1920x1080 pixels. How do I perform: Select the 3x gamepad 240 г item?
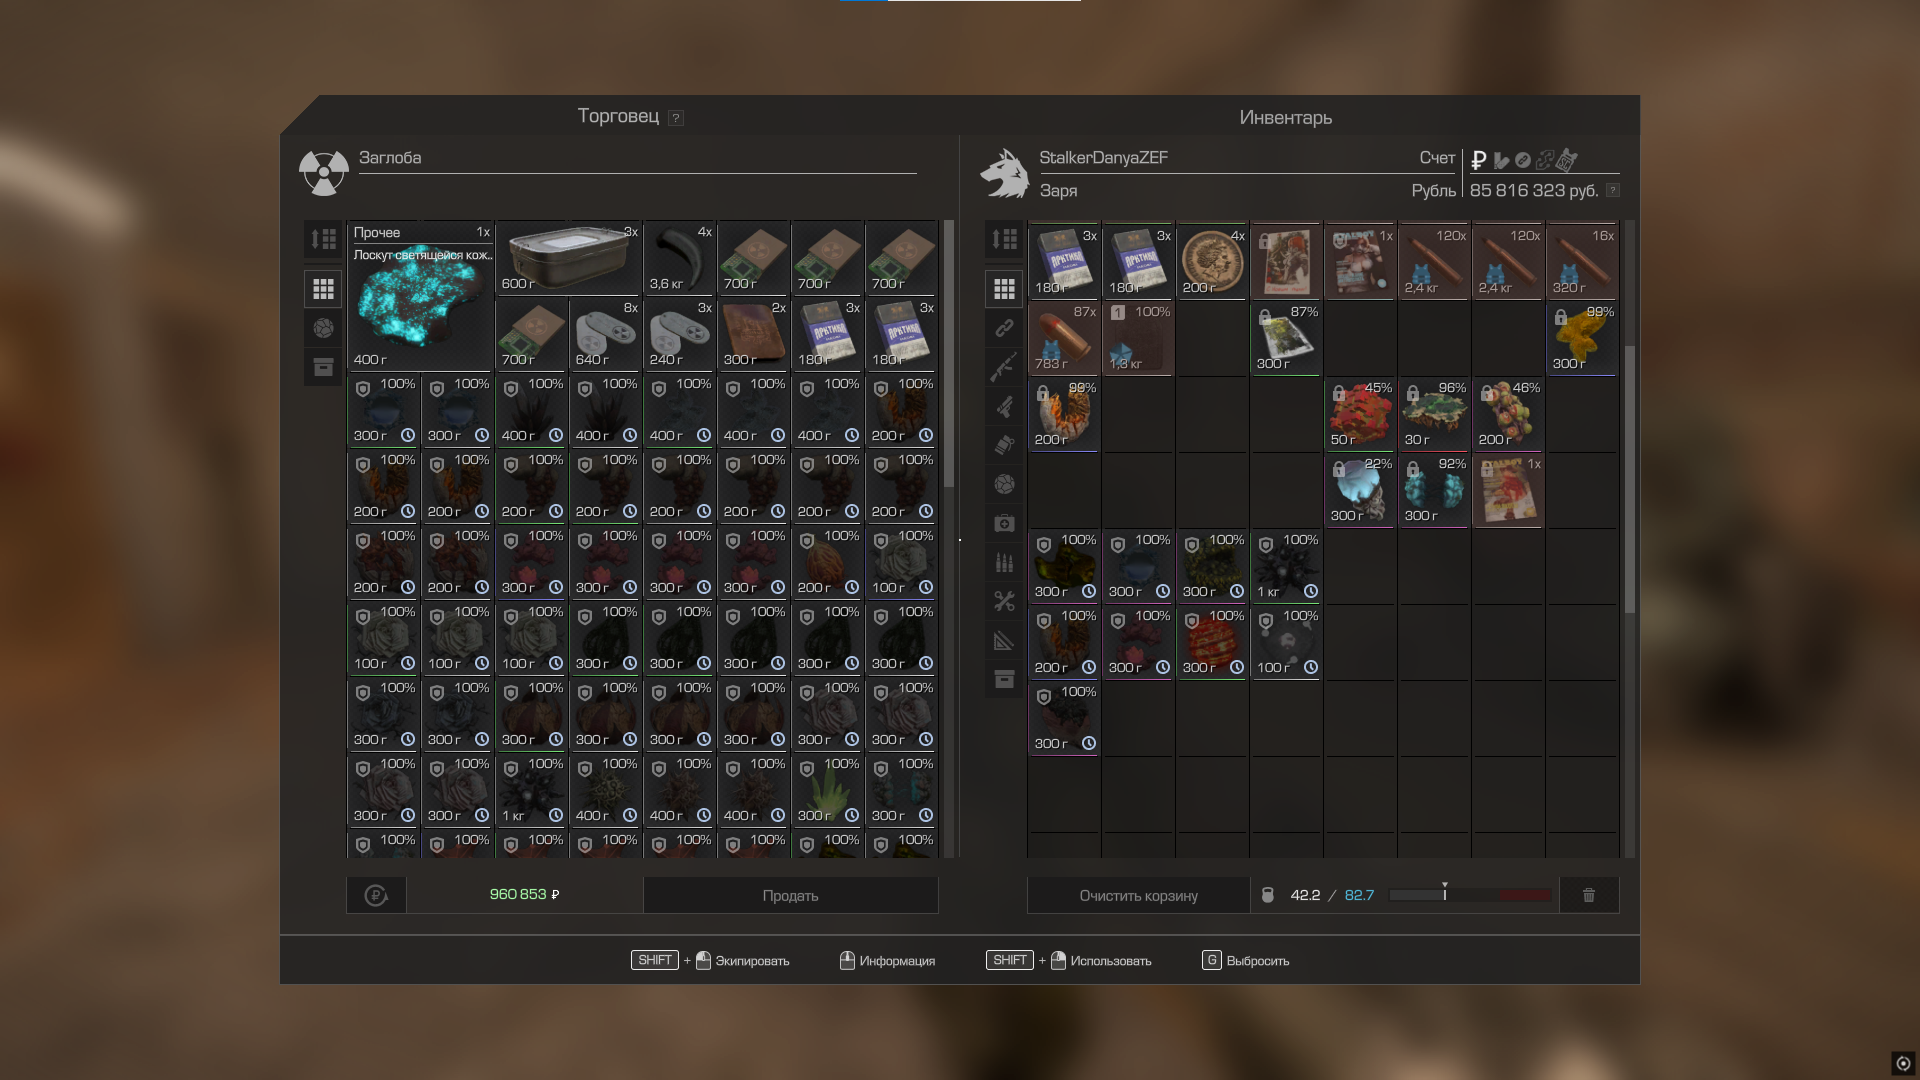(679, 334)
